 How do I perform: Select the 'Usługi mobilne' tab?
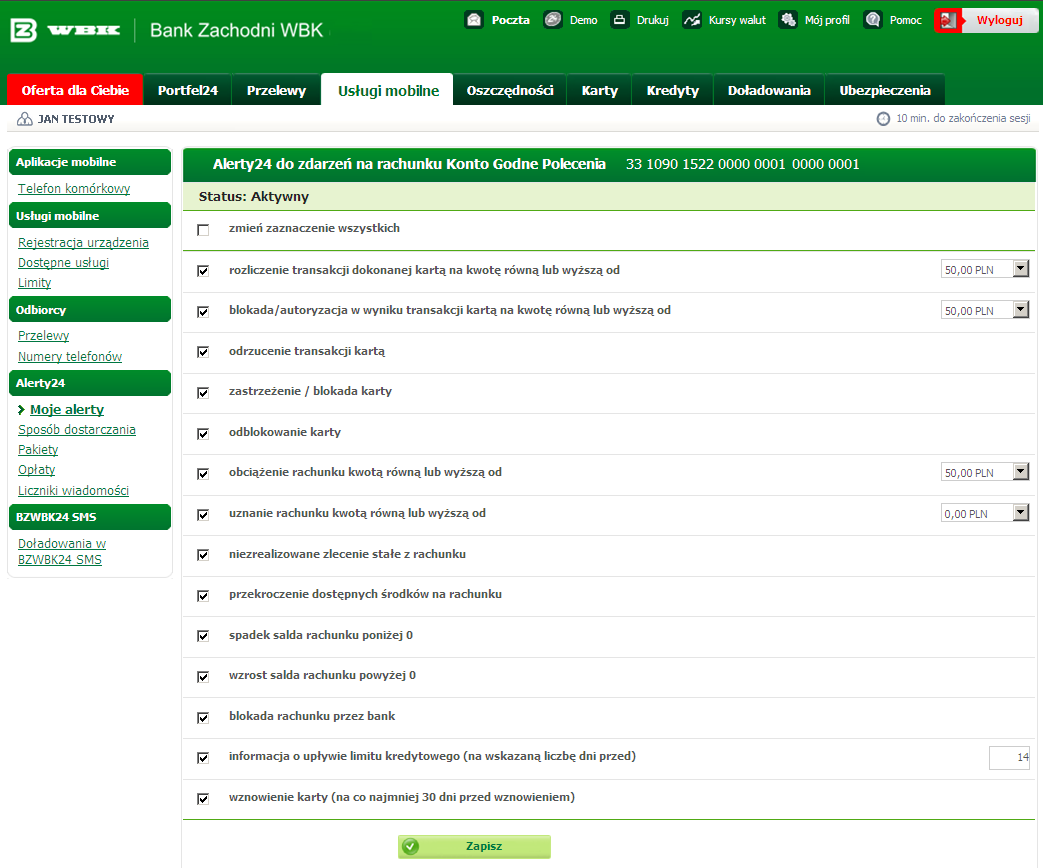coord(388,90)
